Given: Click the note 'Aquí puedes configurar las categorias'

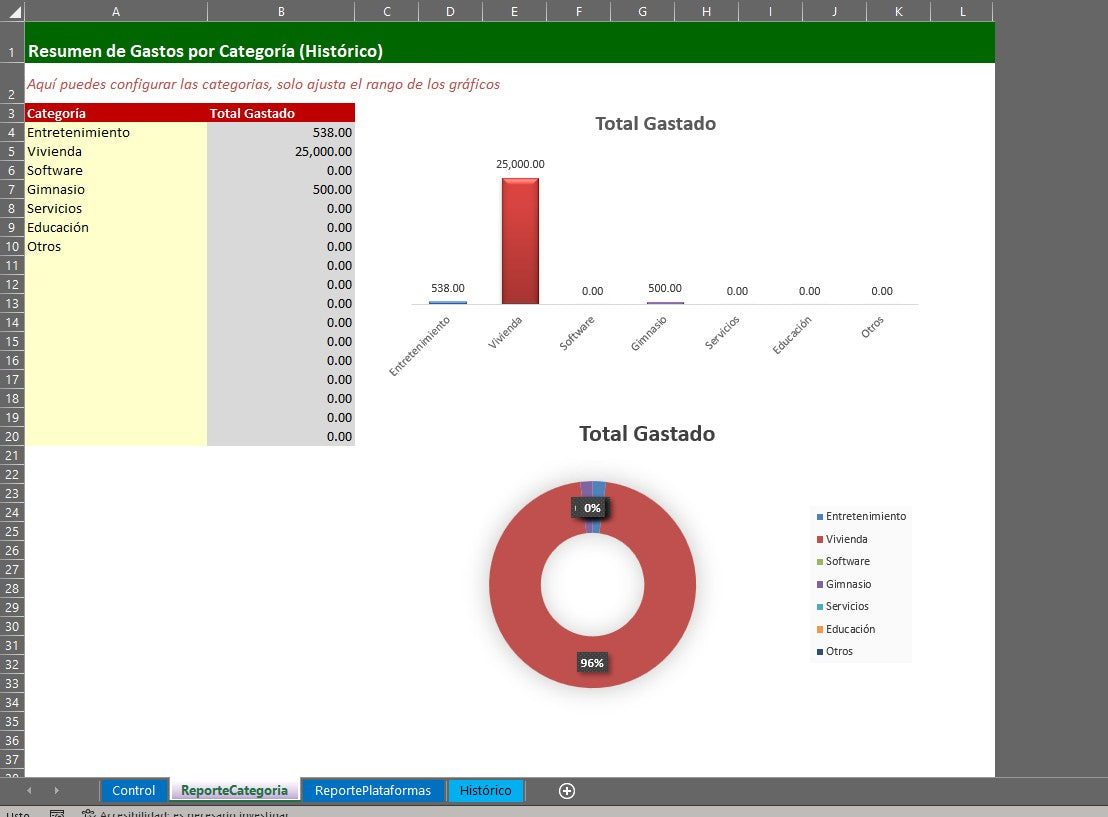Looking at the screenshot, I should (263, 84).
